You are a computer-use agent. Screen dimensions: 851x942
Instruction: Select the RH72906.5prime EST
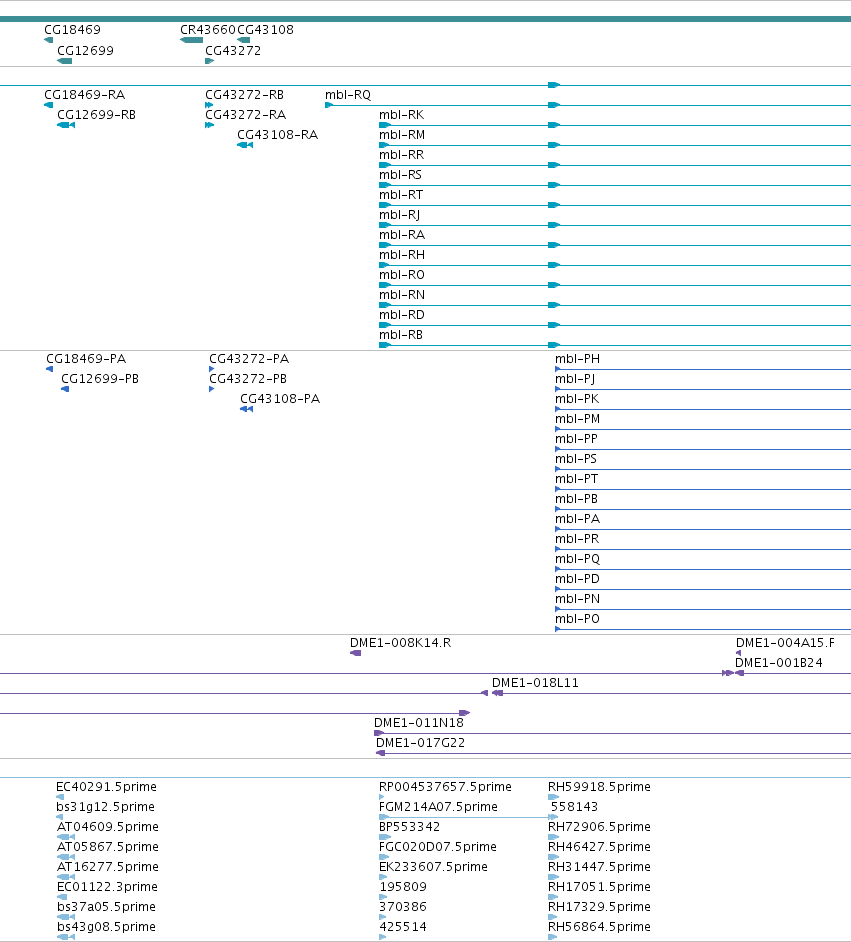coord(599,827)
